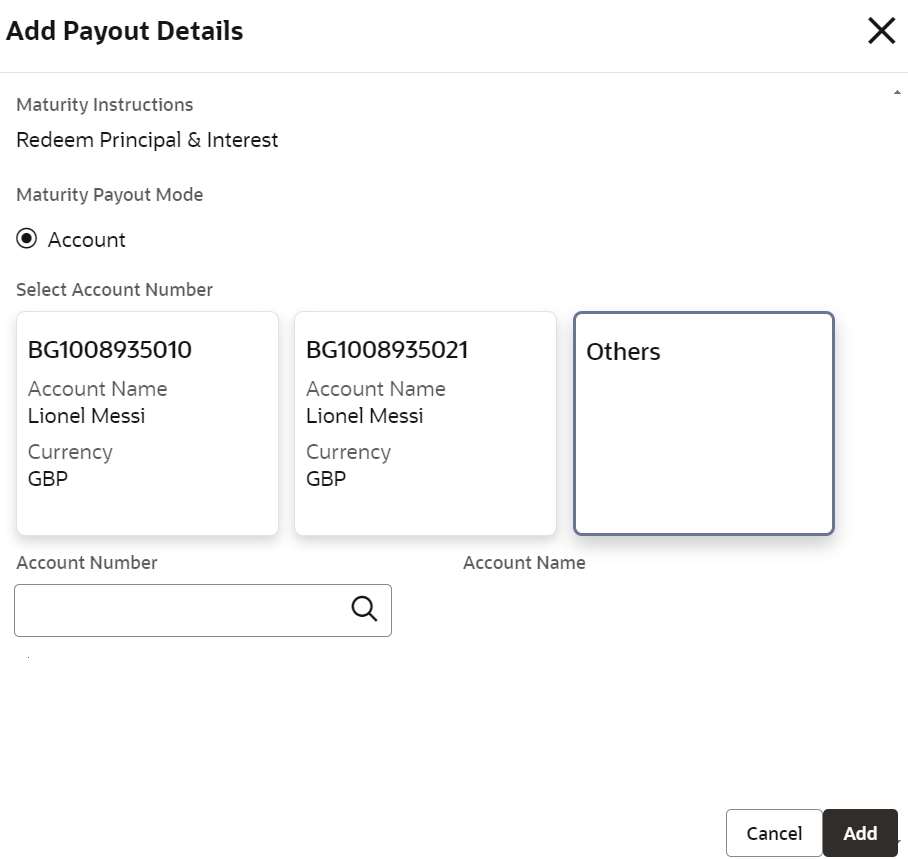Click Lionel Messi name in BG1008935010 card
Image resolution: width=908 pixels, height=859 pixels.
pos(87,416)
